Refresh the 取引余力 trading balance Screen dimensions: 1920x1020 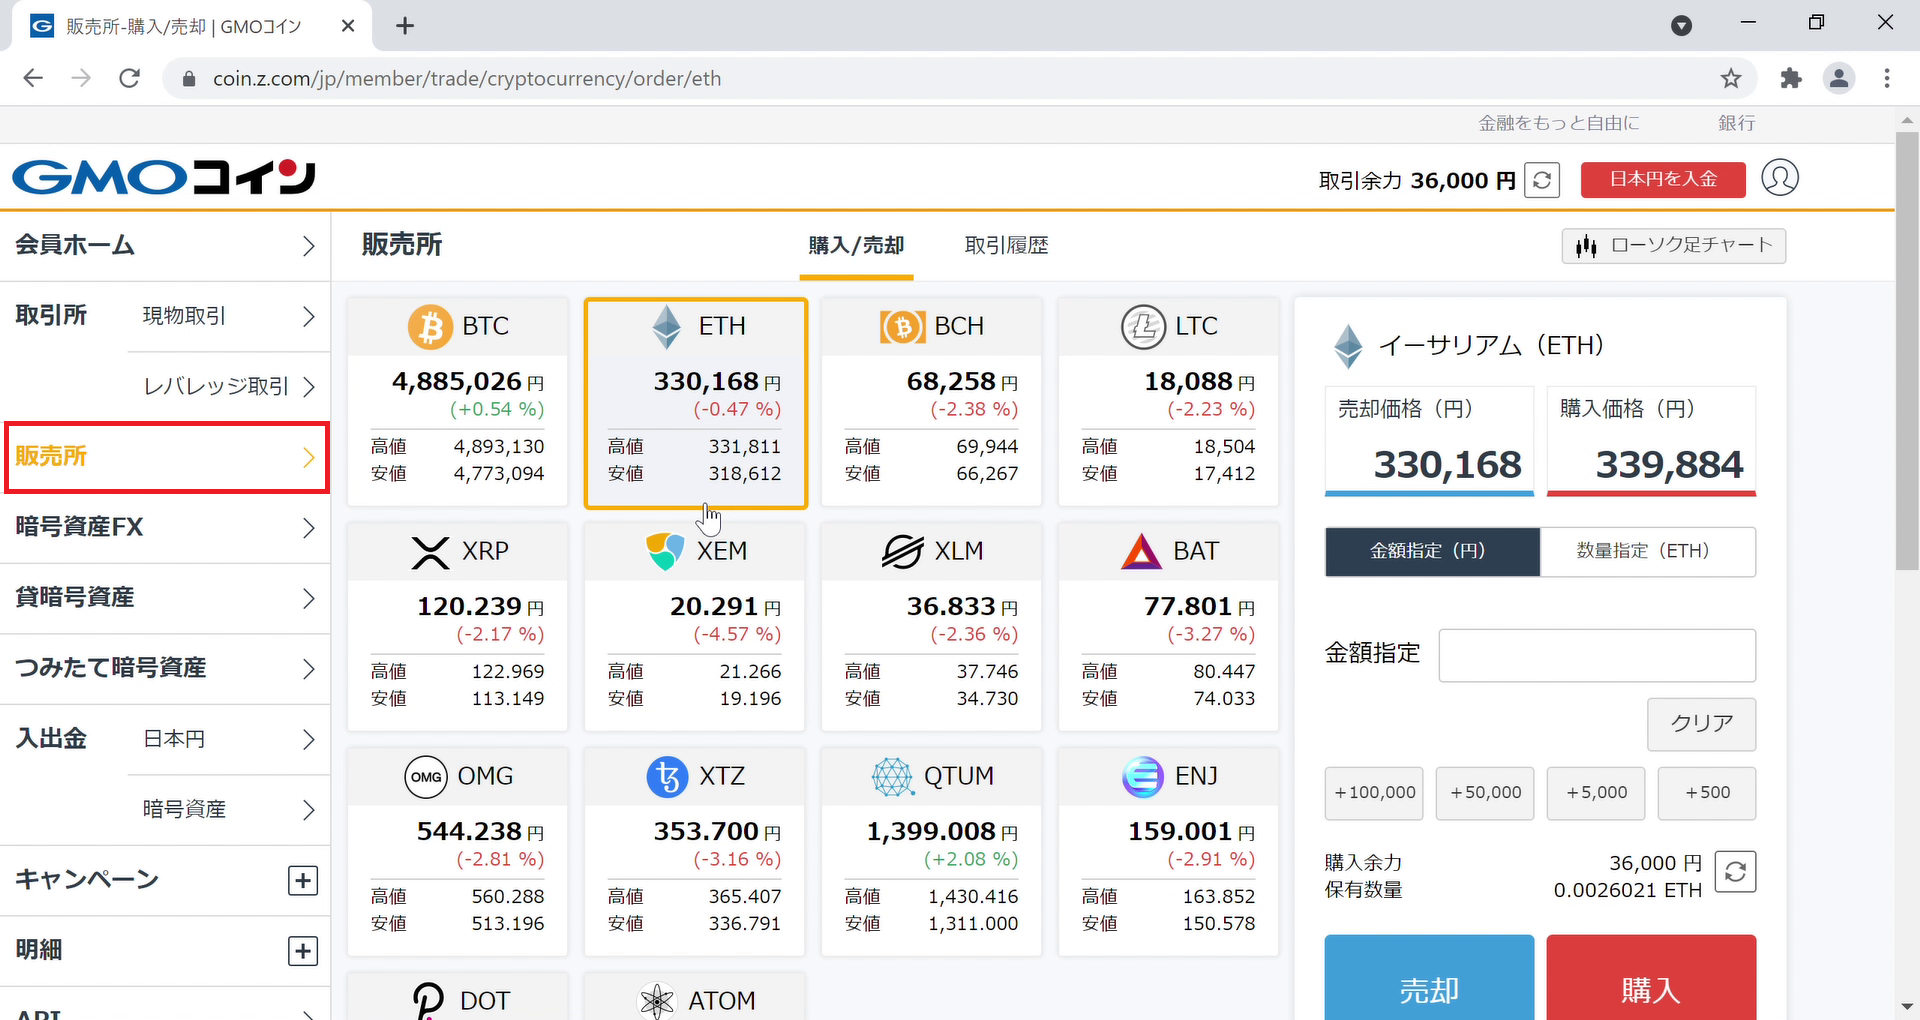click(1541, 180)
